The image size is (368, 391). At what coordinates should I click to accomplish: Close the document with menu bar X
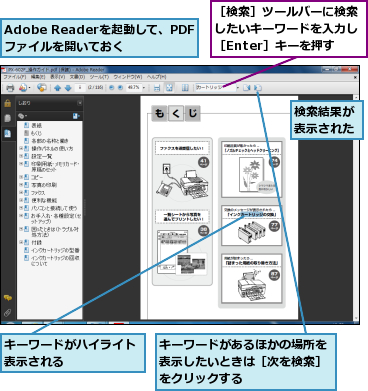355,77
